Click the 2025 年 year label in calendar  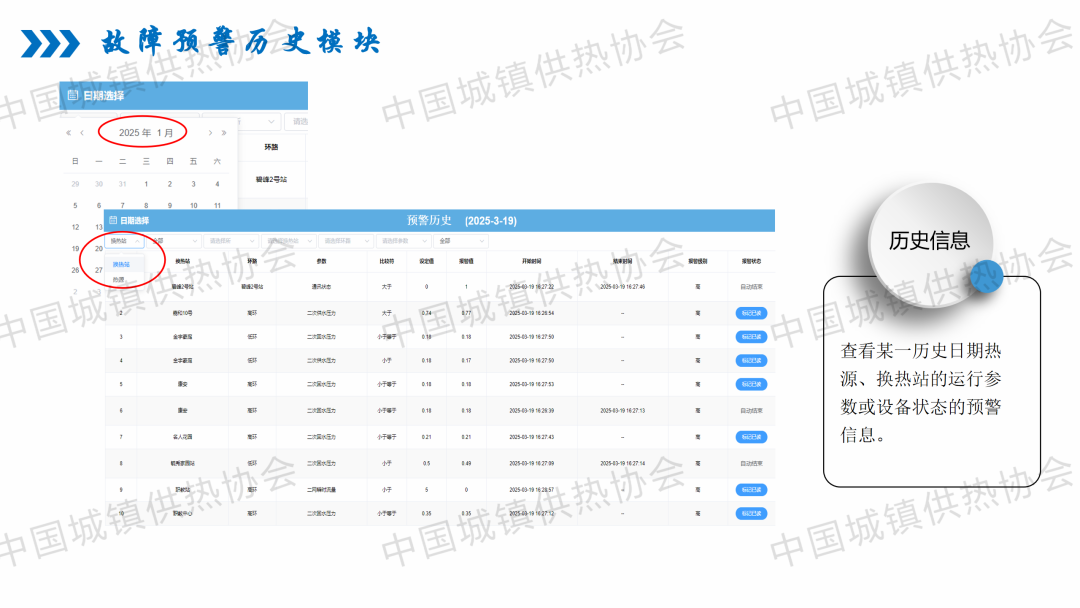coord(134,133)
